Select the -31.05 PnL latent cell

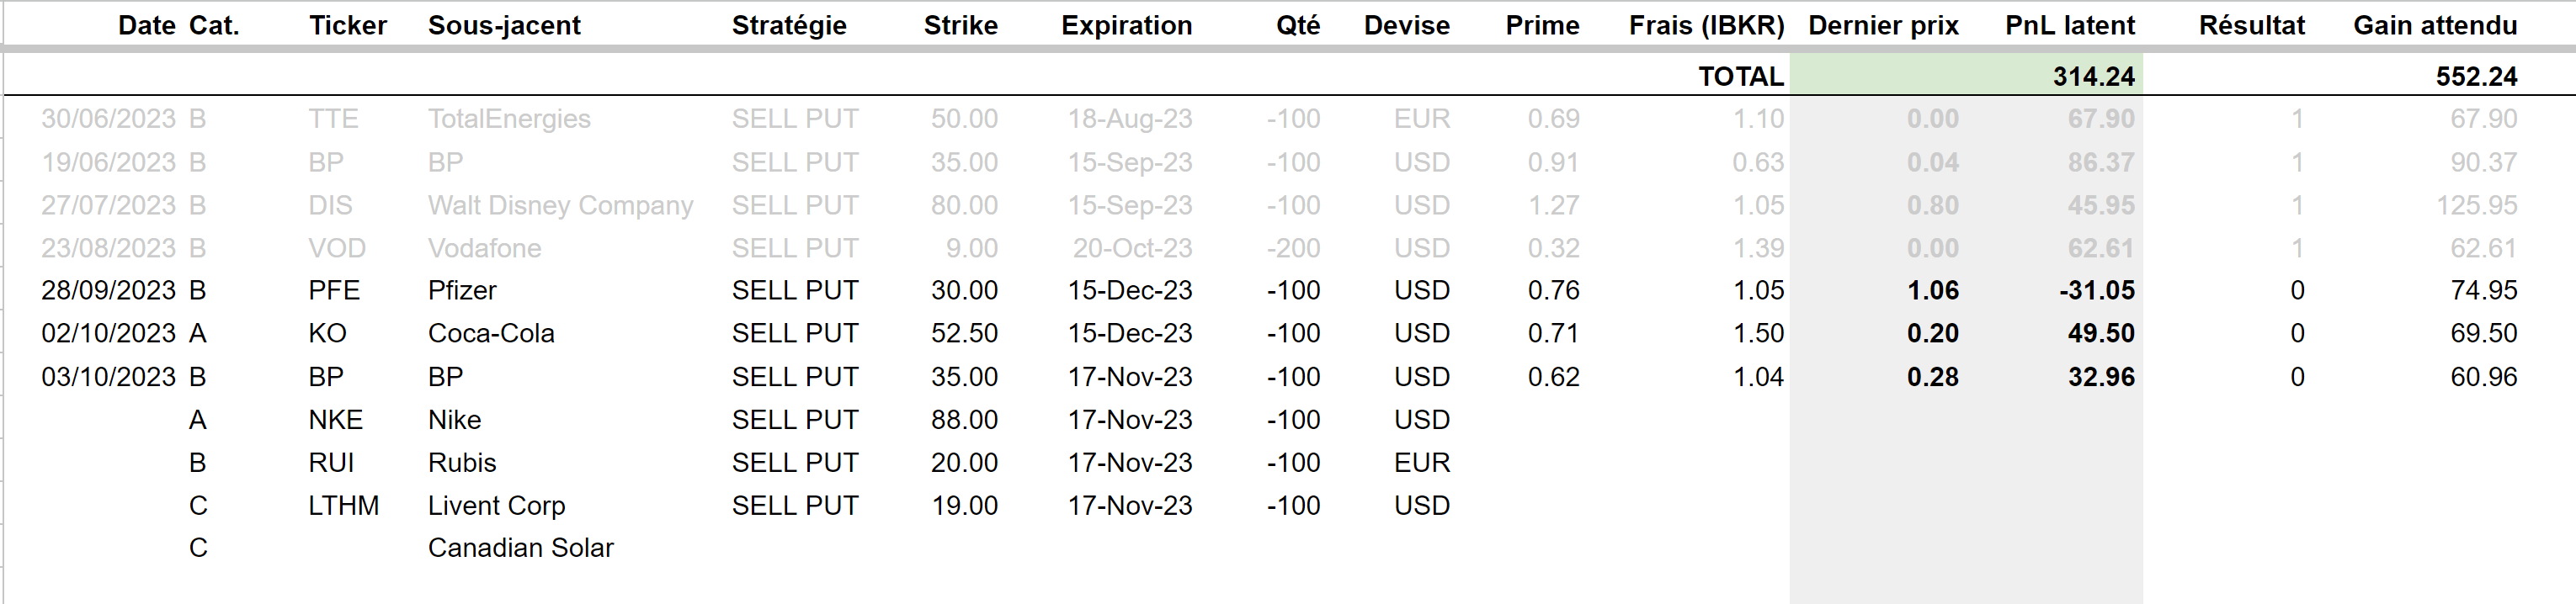[2096, 290]
